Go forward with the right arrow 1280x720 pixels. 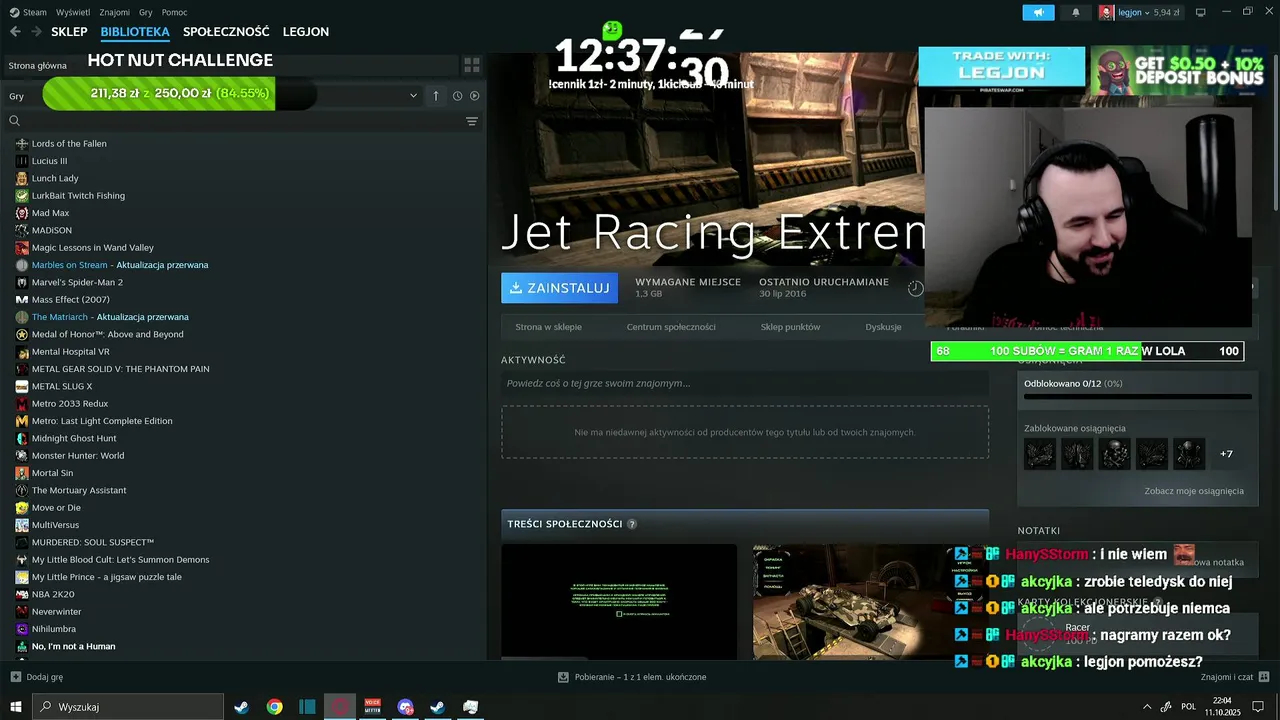pyautogui.click(x=37, y=32)
